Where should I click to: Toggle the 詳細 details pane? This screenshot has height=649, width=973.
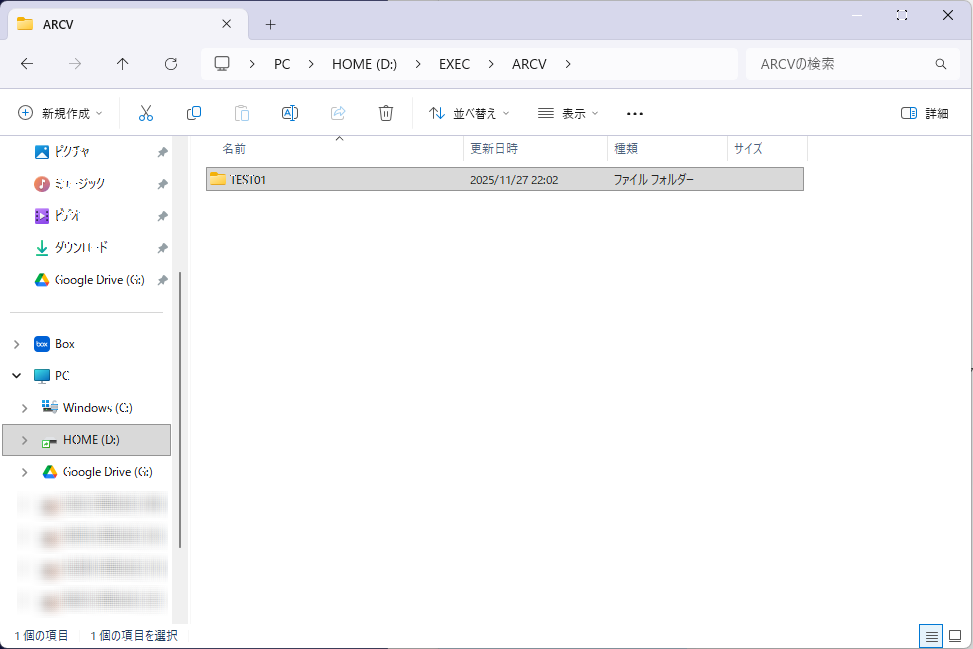(925, 113)
